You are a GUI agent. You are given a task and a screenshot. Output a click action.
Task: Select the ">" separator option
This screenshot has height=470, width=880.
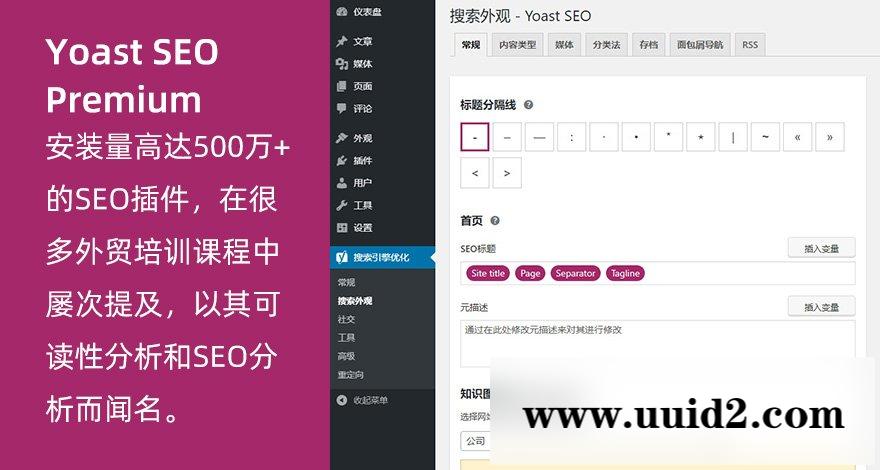click(x=507, y=173)
